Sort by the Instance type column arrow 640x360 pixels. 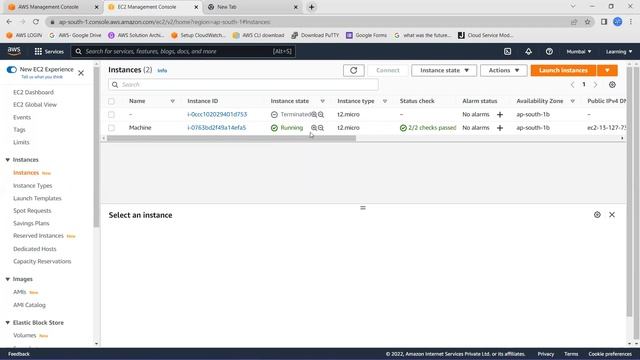[384, 101]
